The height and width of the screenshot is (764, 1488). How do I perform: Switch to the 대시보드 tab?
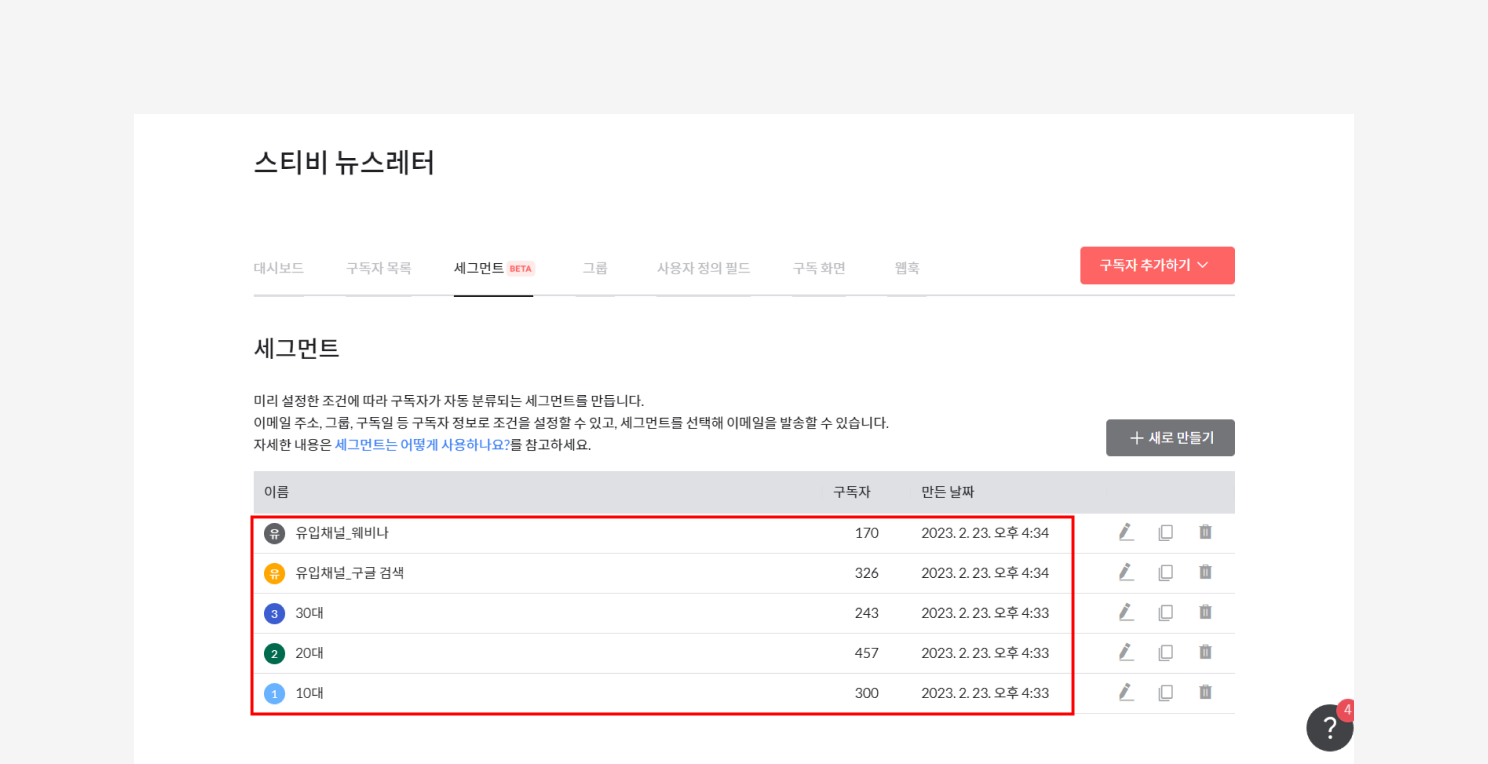(278, 268)
